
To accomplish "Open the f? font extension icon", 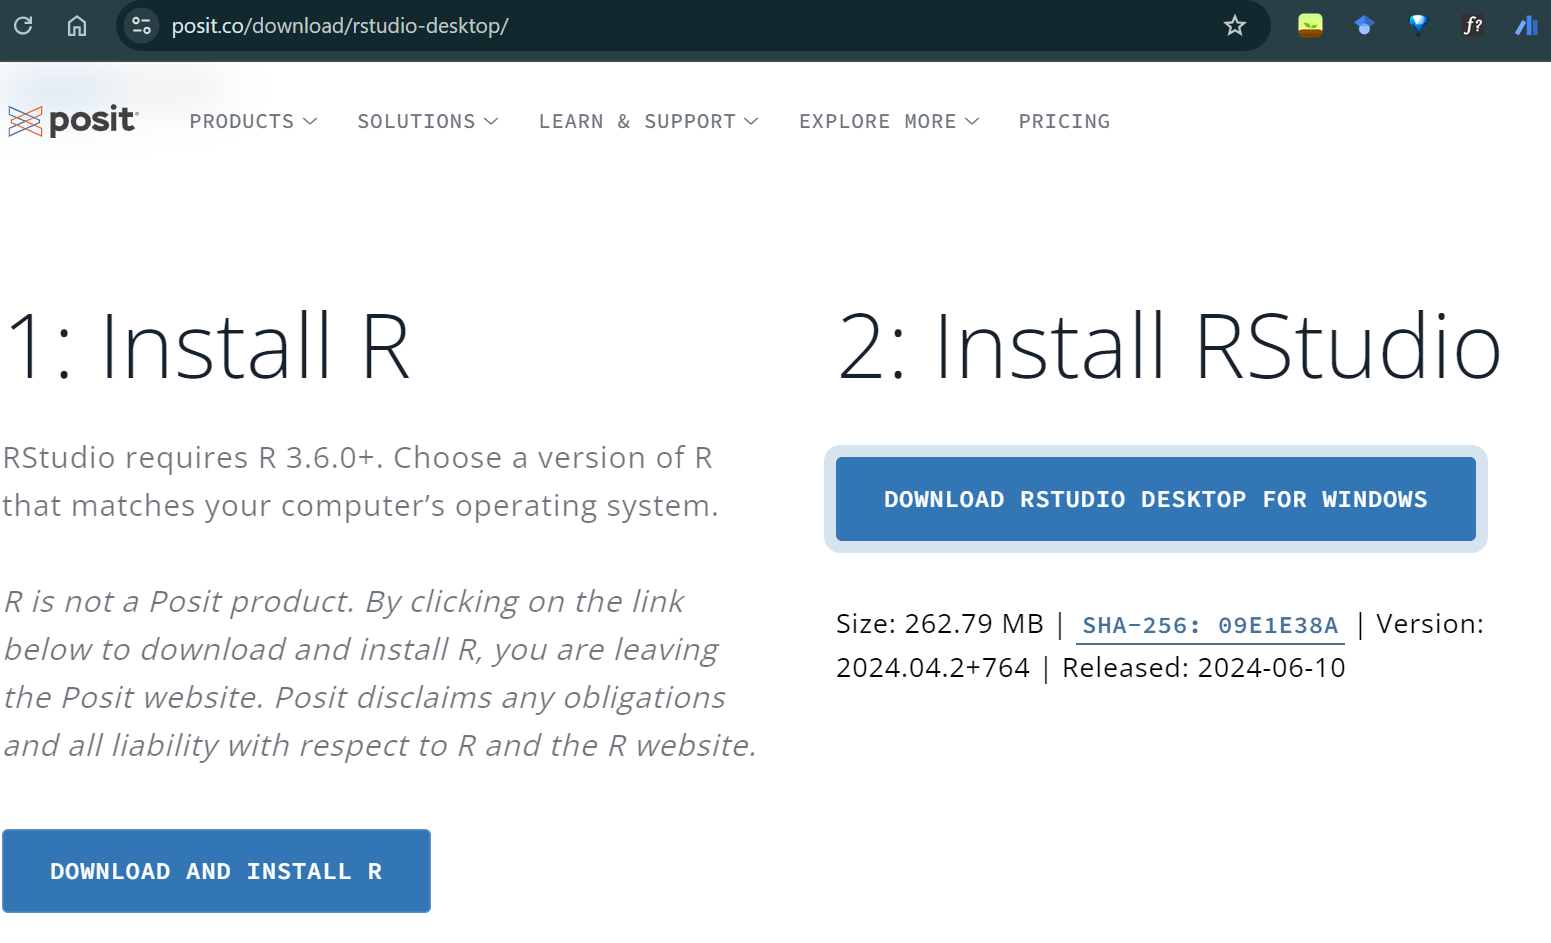I will point(1473,25).
